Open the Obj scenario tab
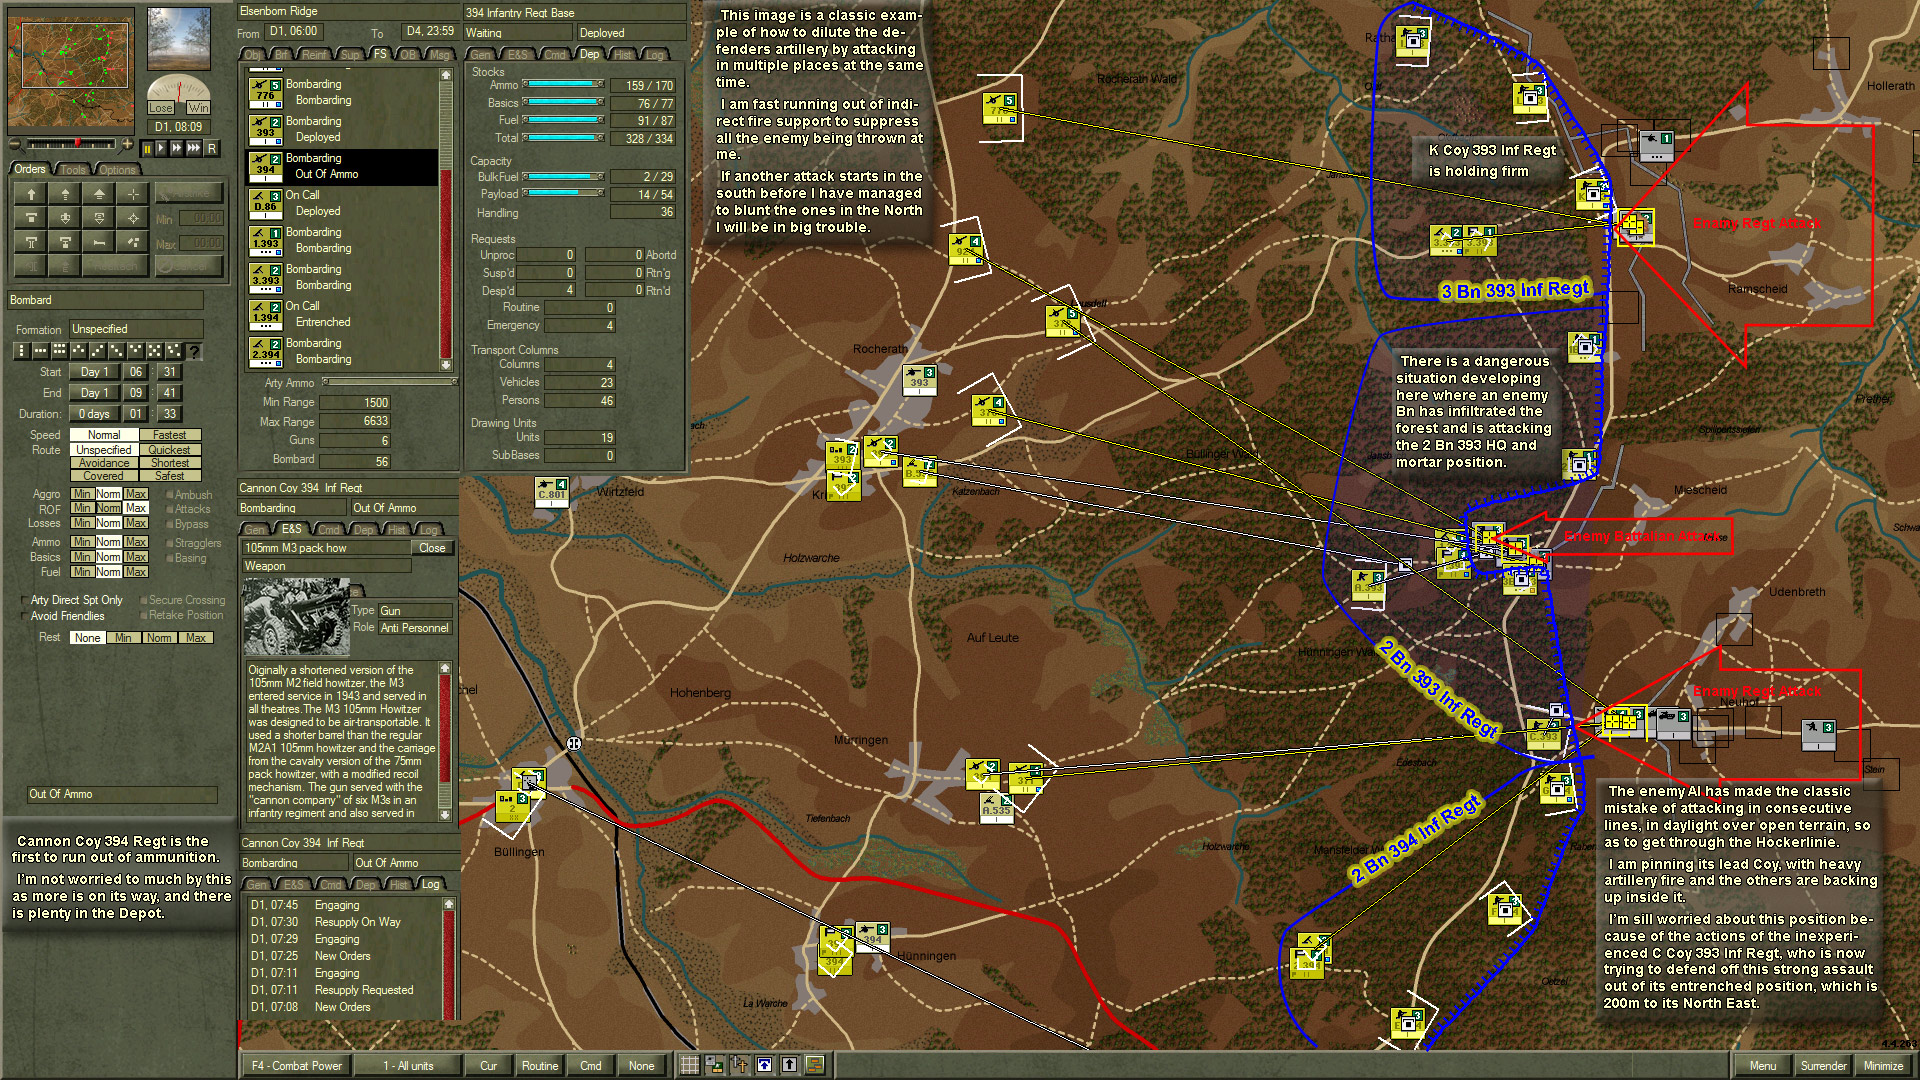This screenshot has width=1920, height=1080. point(253,55)
